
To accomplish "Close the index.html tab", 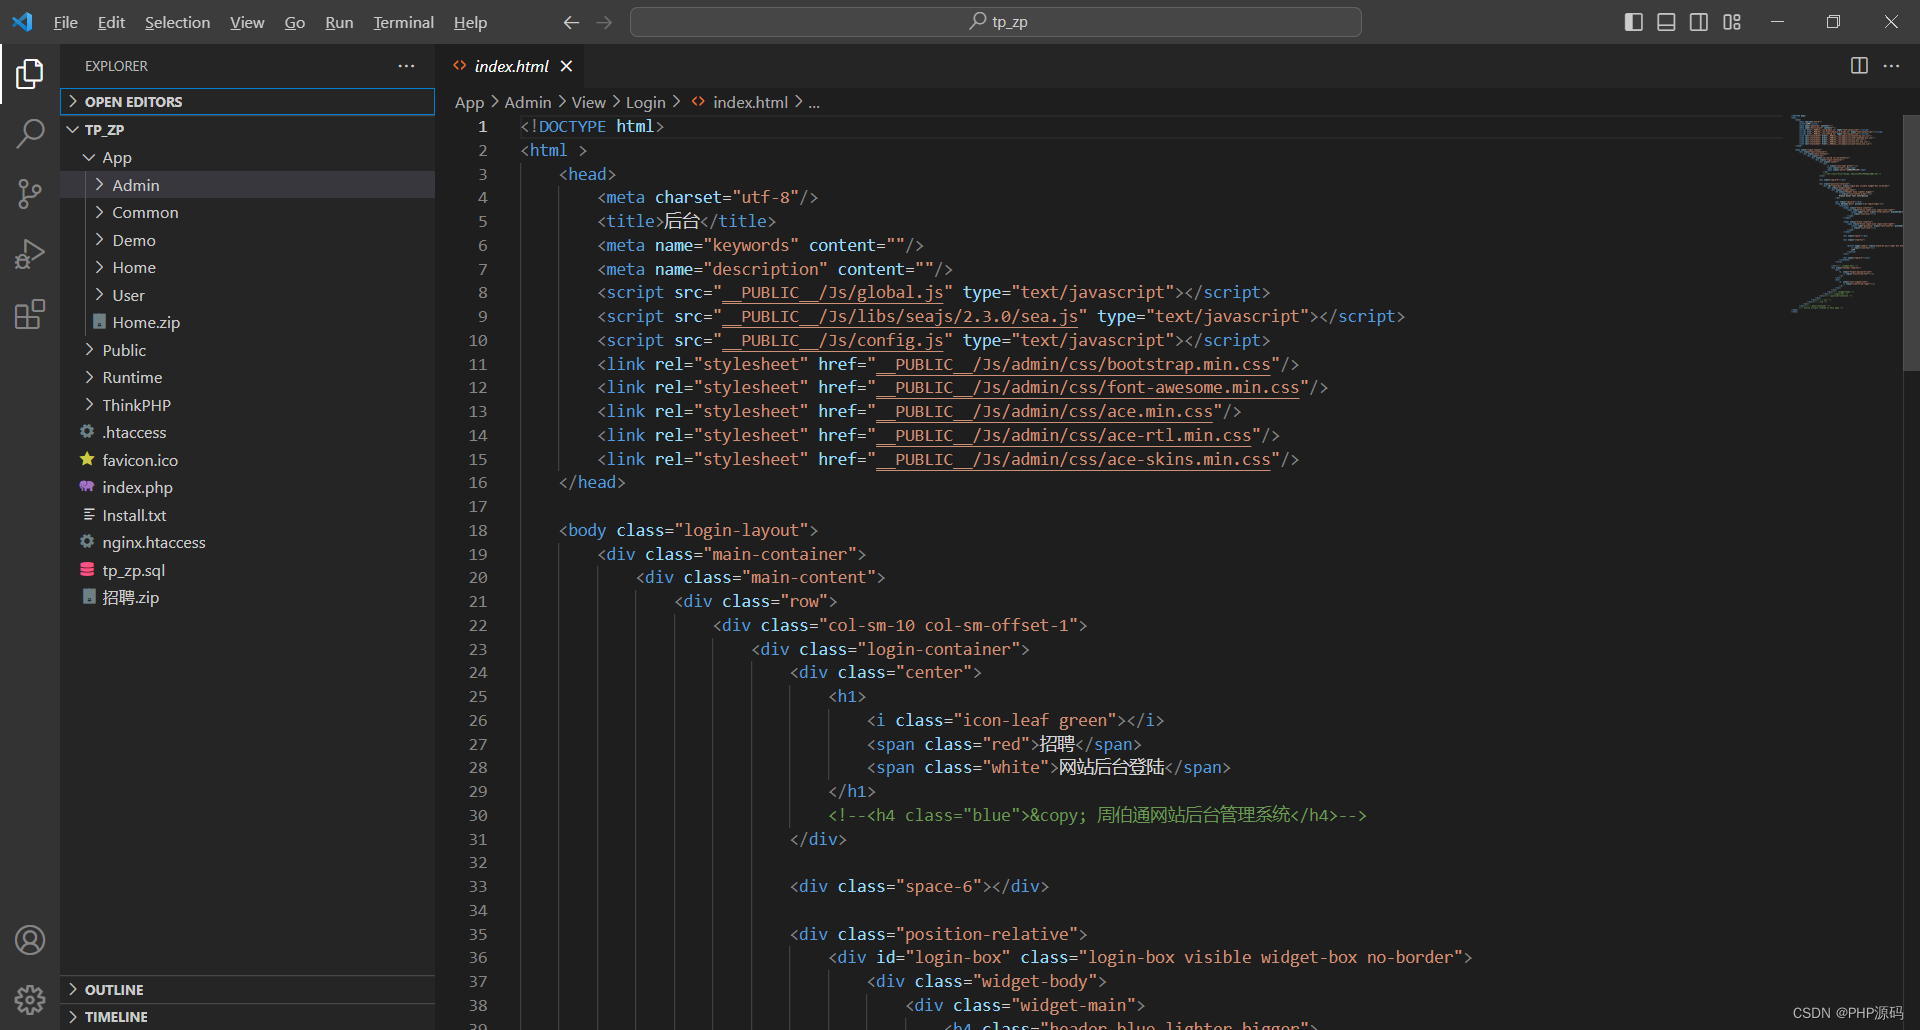I will point(566,66).
